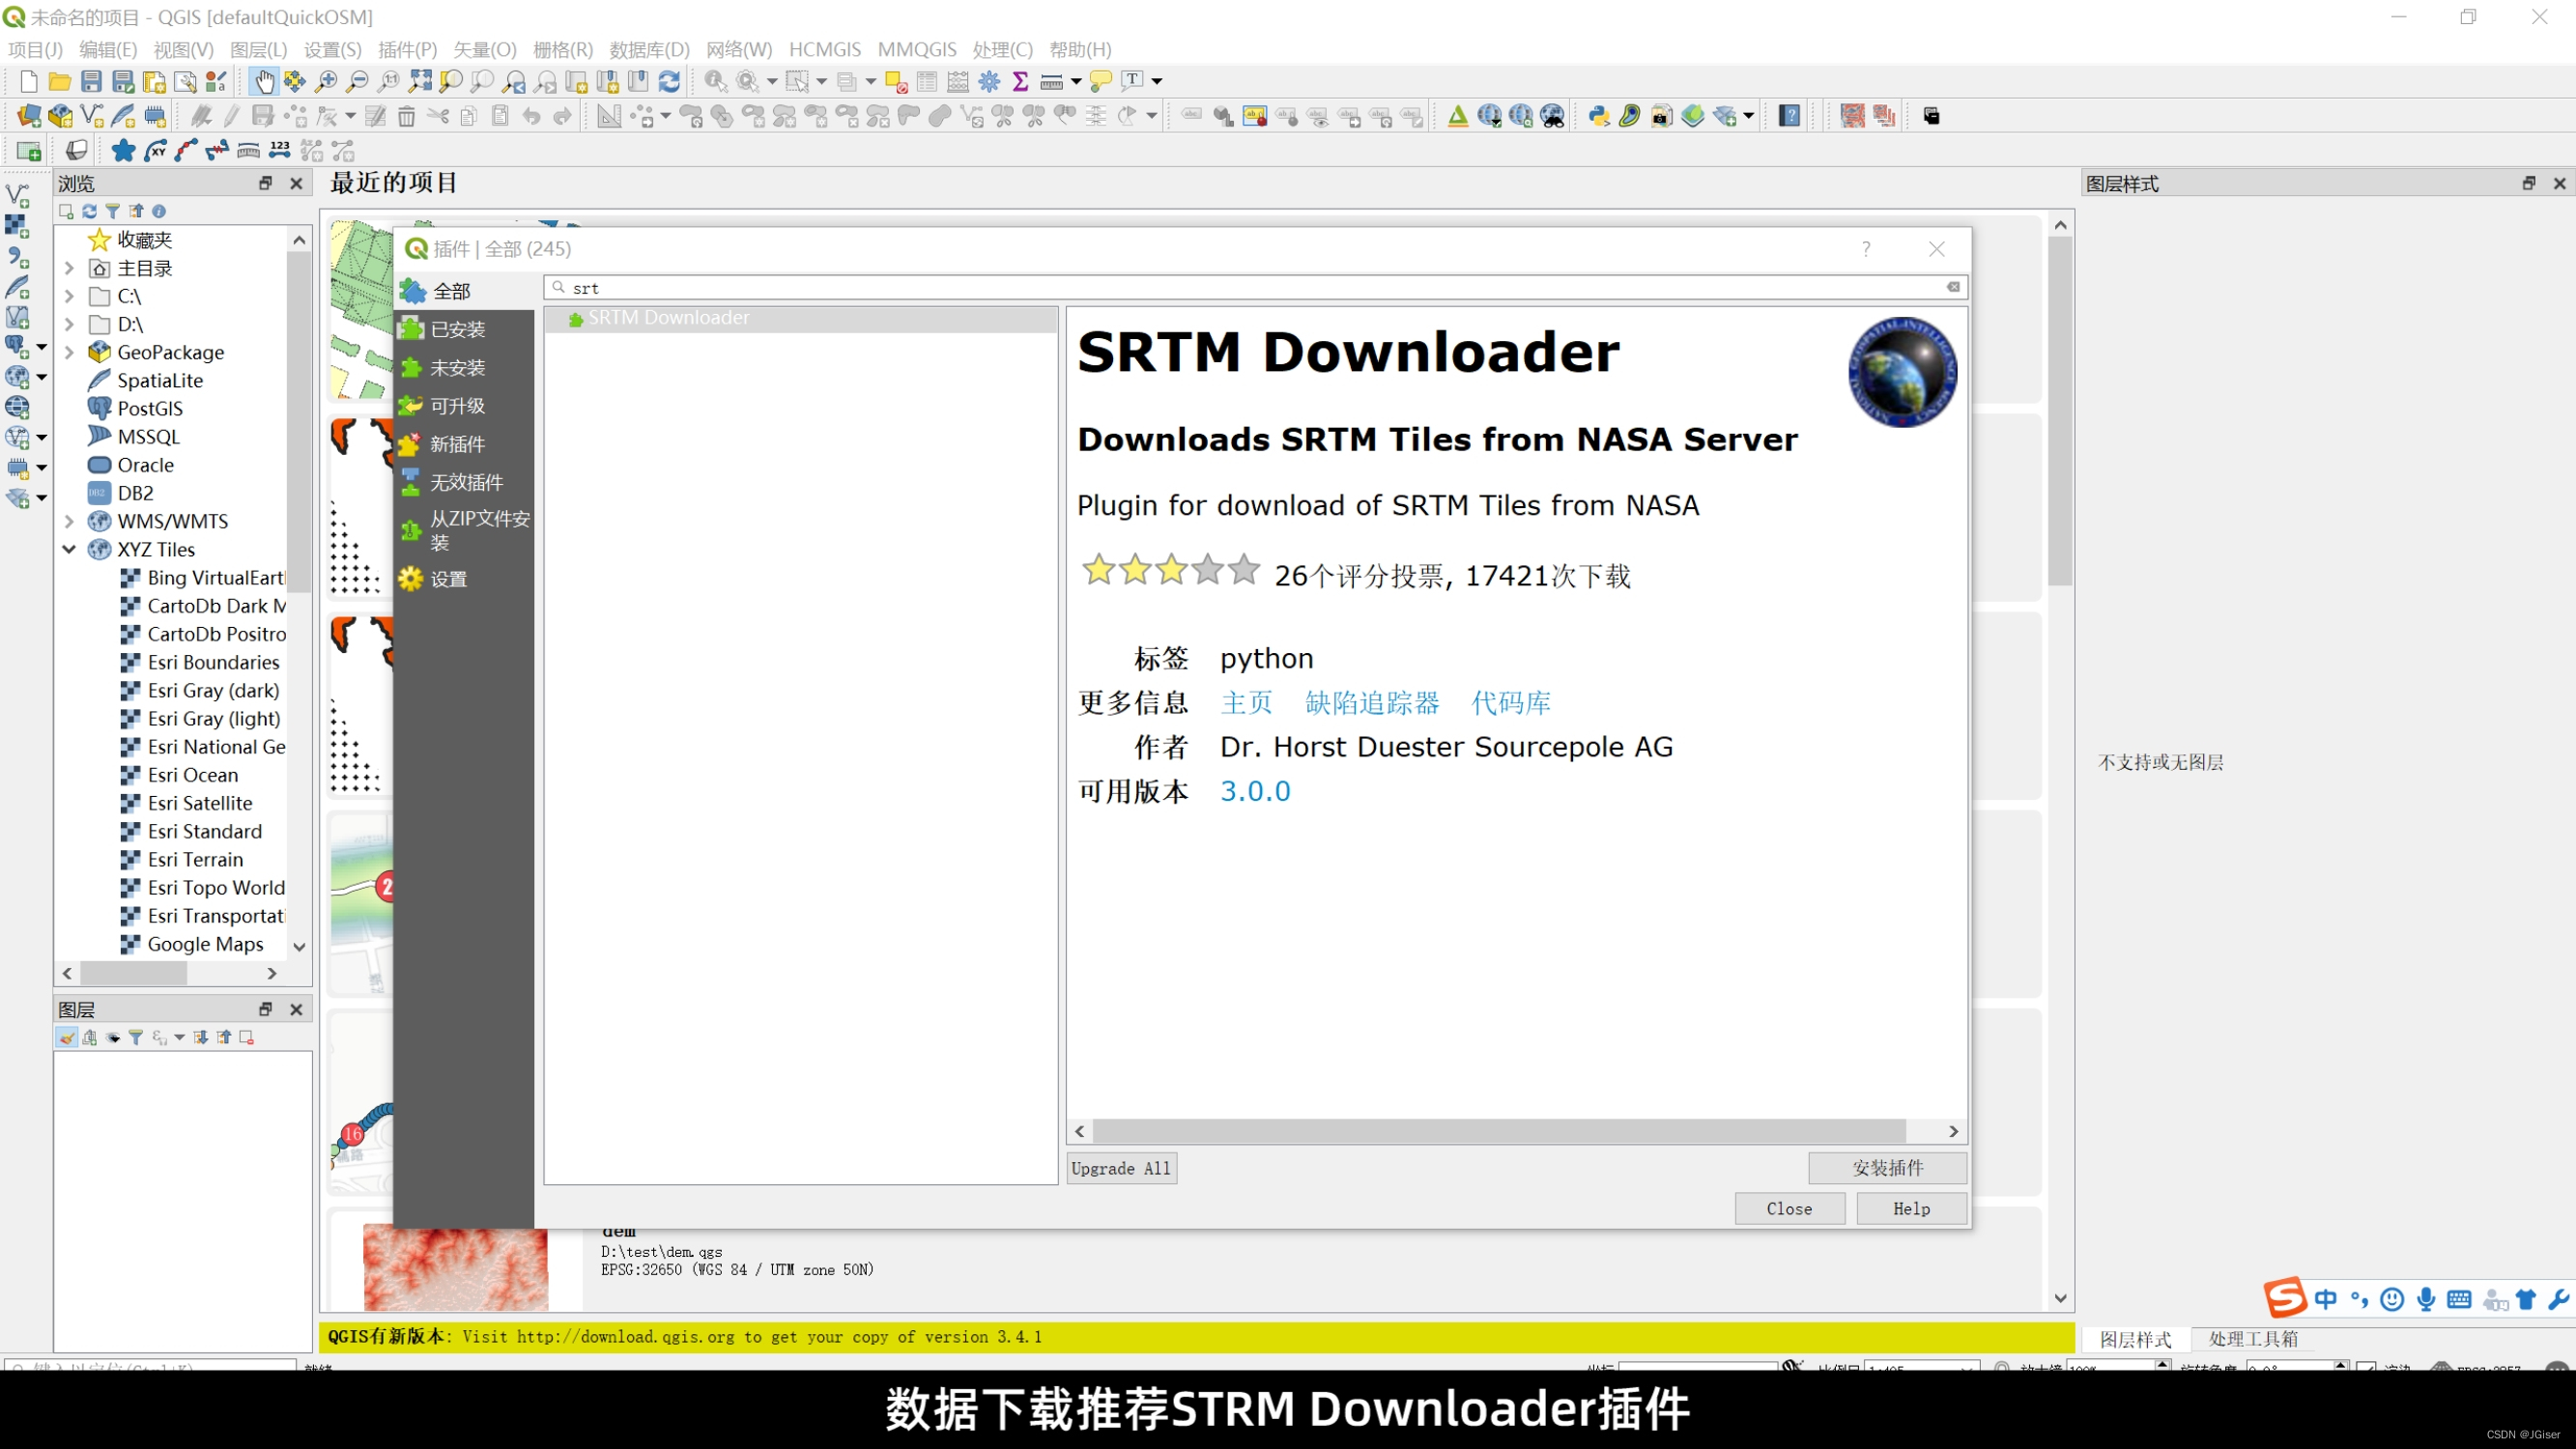Click the Sogou IME Chinese/English mode toggle
Image resolution: width=2576 pixels, height=1449 pixels.
pyautogui.click(x=2326, y=1299)
